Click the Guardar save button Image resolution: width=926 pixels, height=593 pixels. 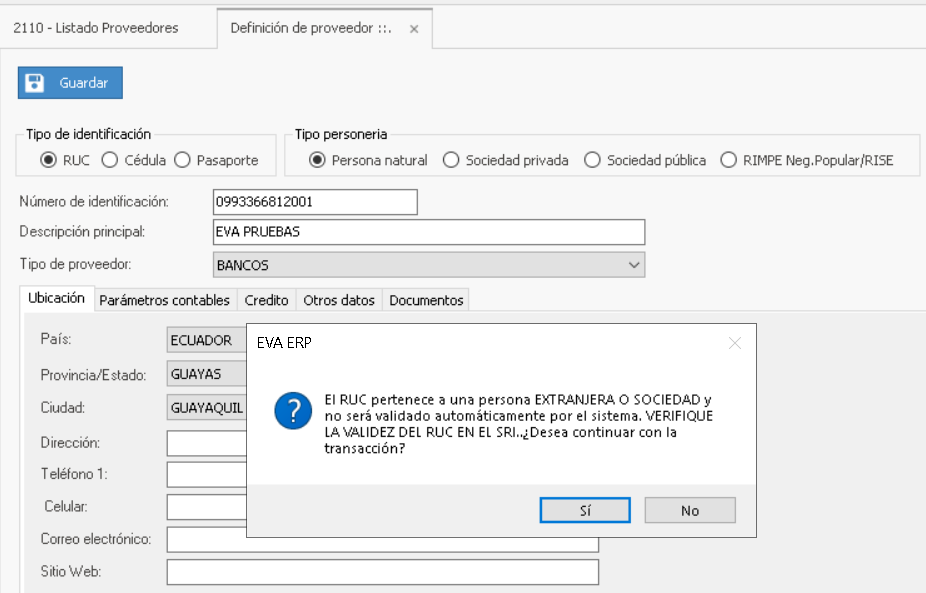coord(70,83)
